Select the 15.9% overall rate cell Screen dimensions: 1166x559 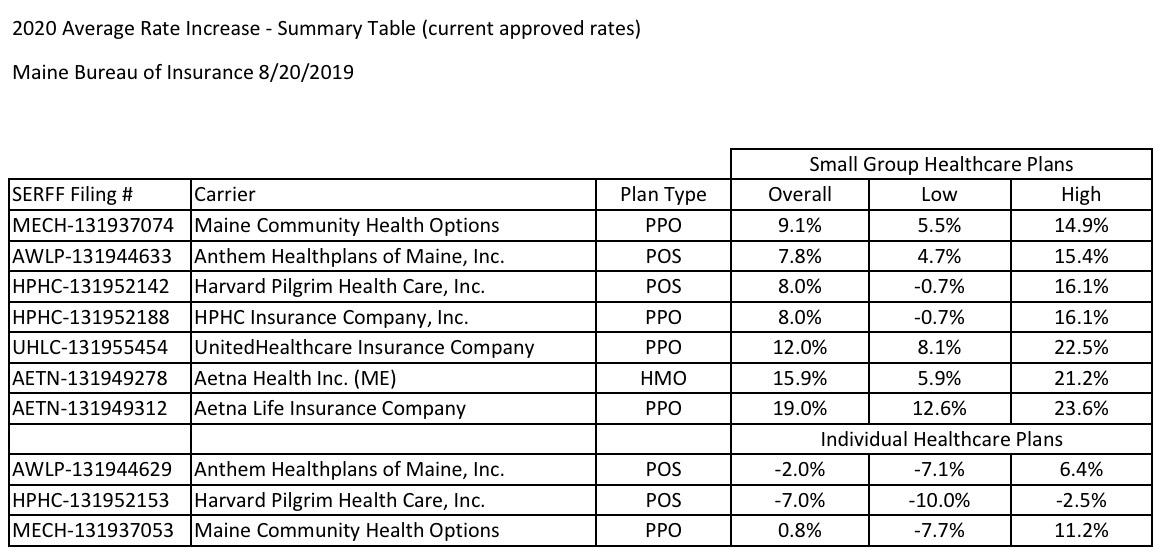799,378
